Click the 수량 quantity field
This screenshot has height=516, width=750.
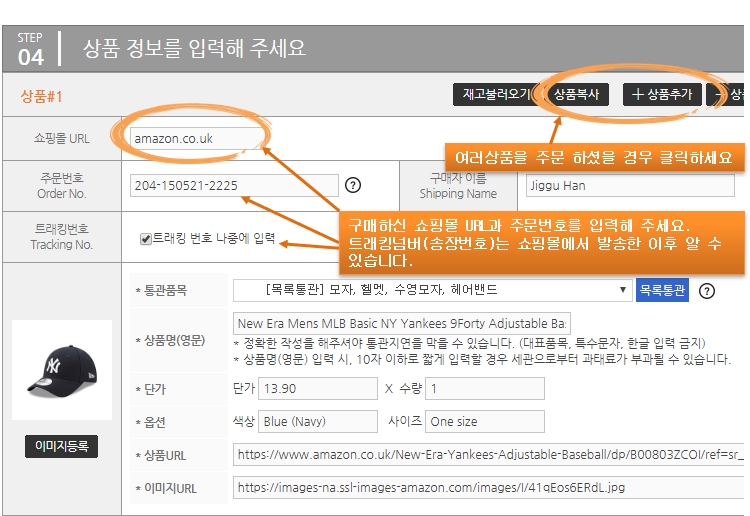(x=485, y=388)
